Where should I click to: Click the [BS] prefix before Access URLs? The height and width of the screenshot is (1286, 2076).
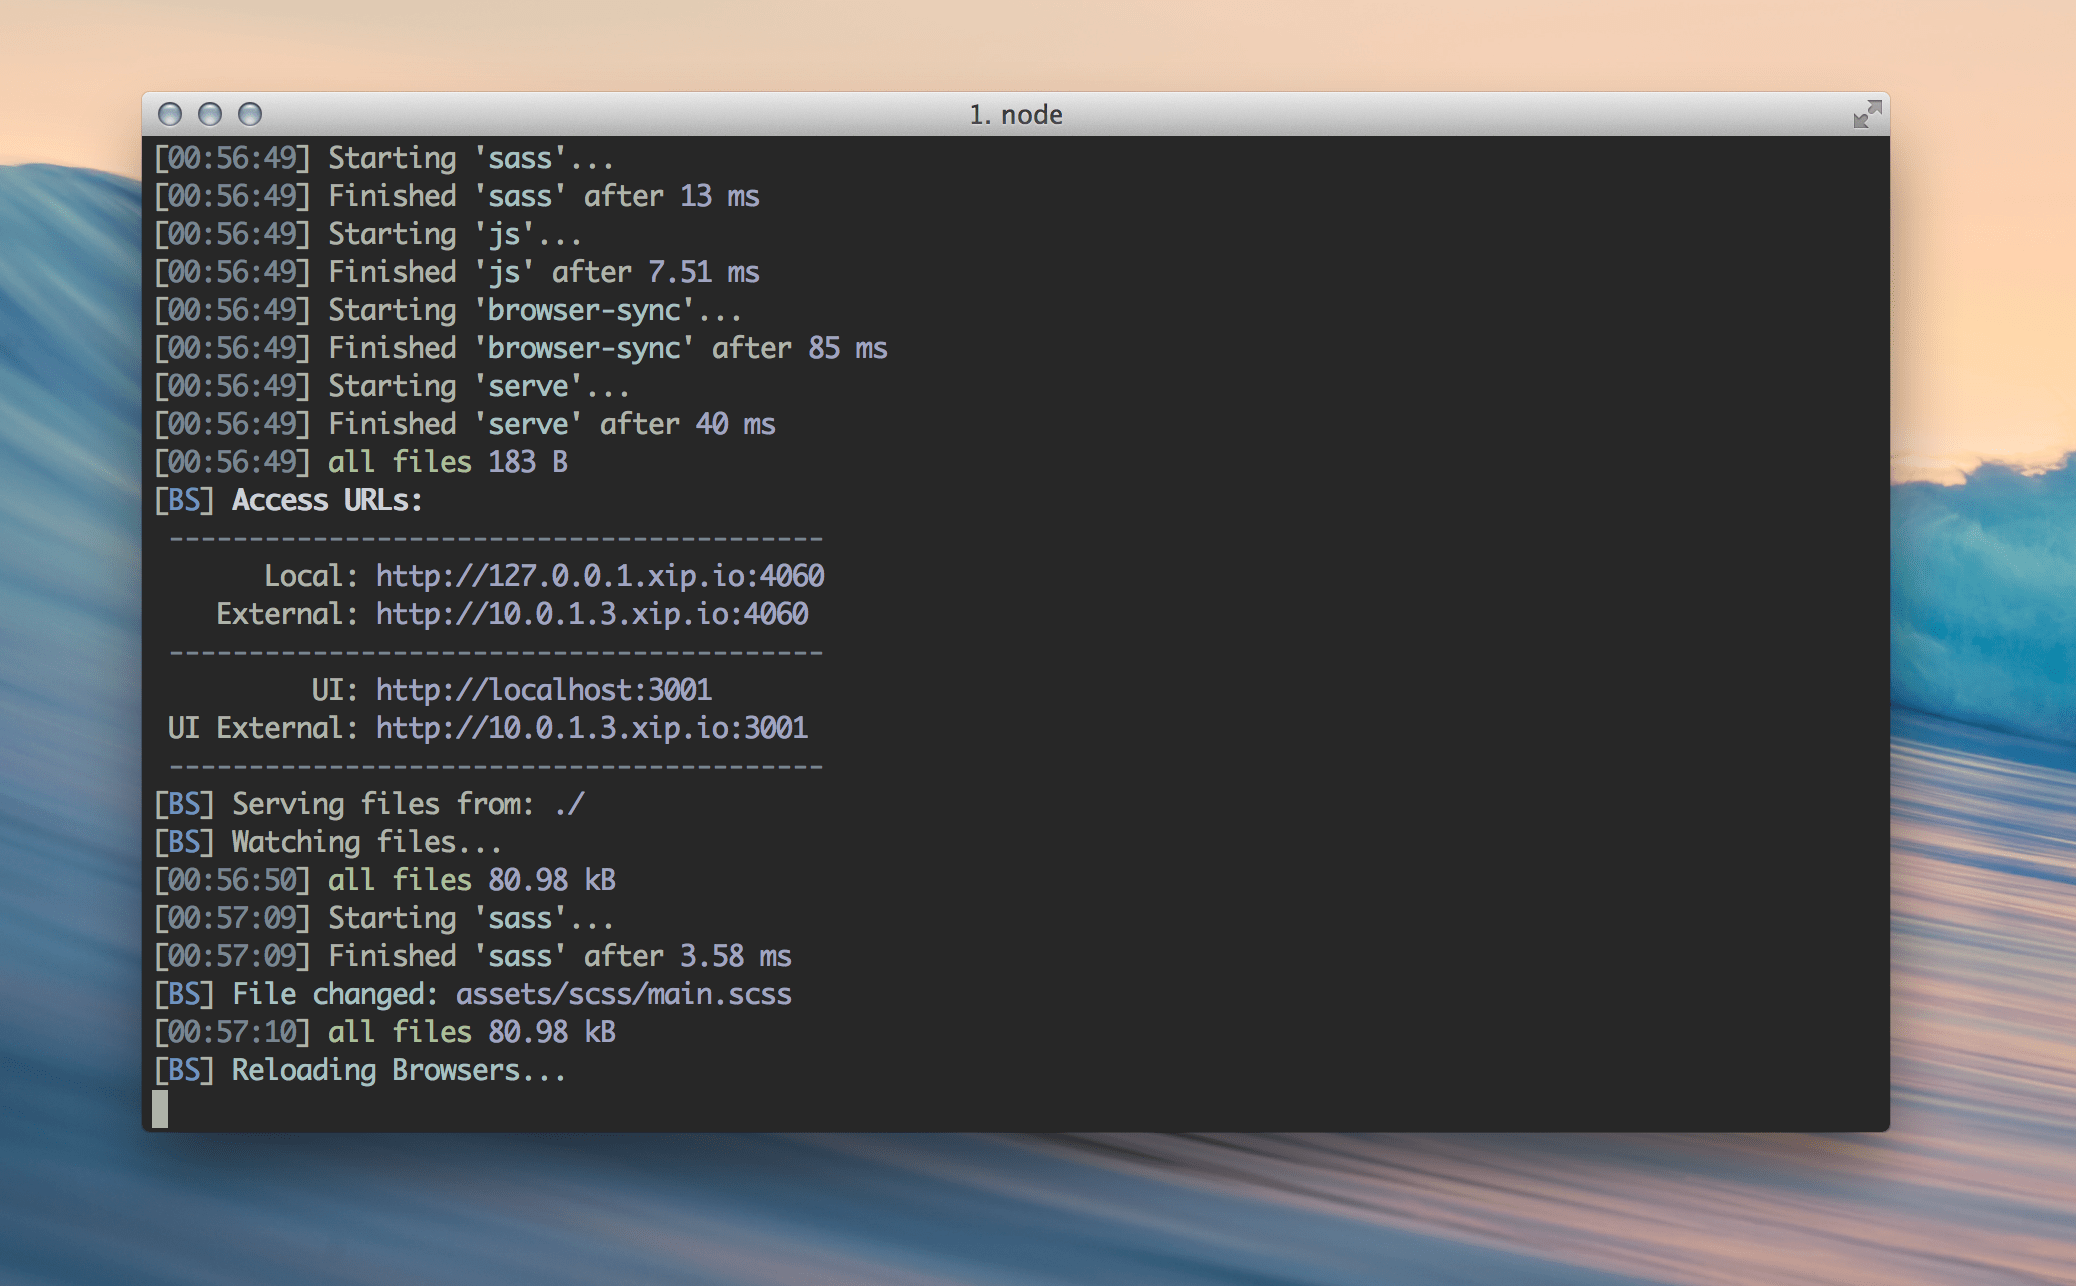(183, 499)
